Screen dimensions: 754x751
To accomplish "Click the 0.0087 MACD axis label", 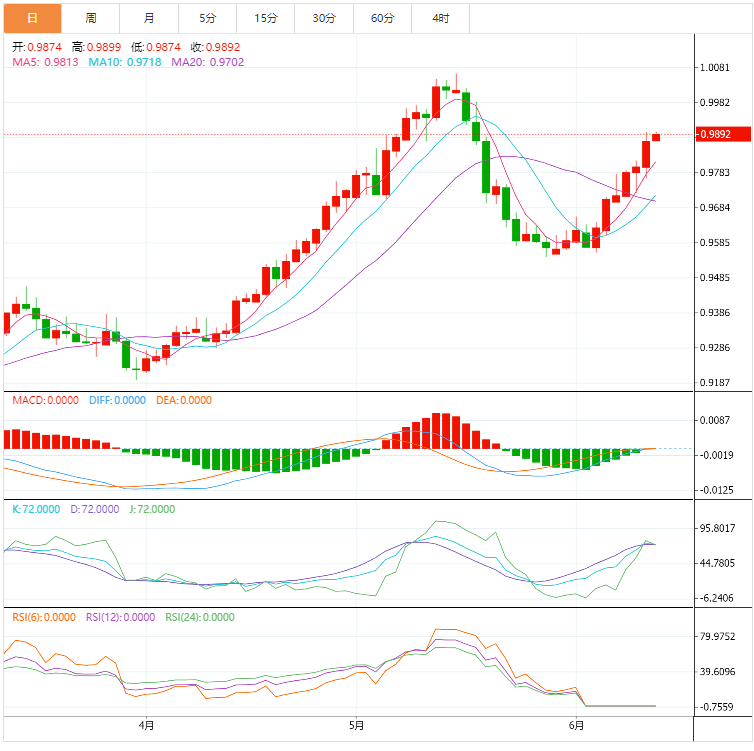I will click(715, 420).
